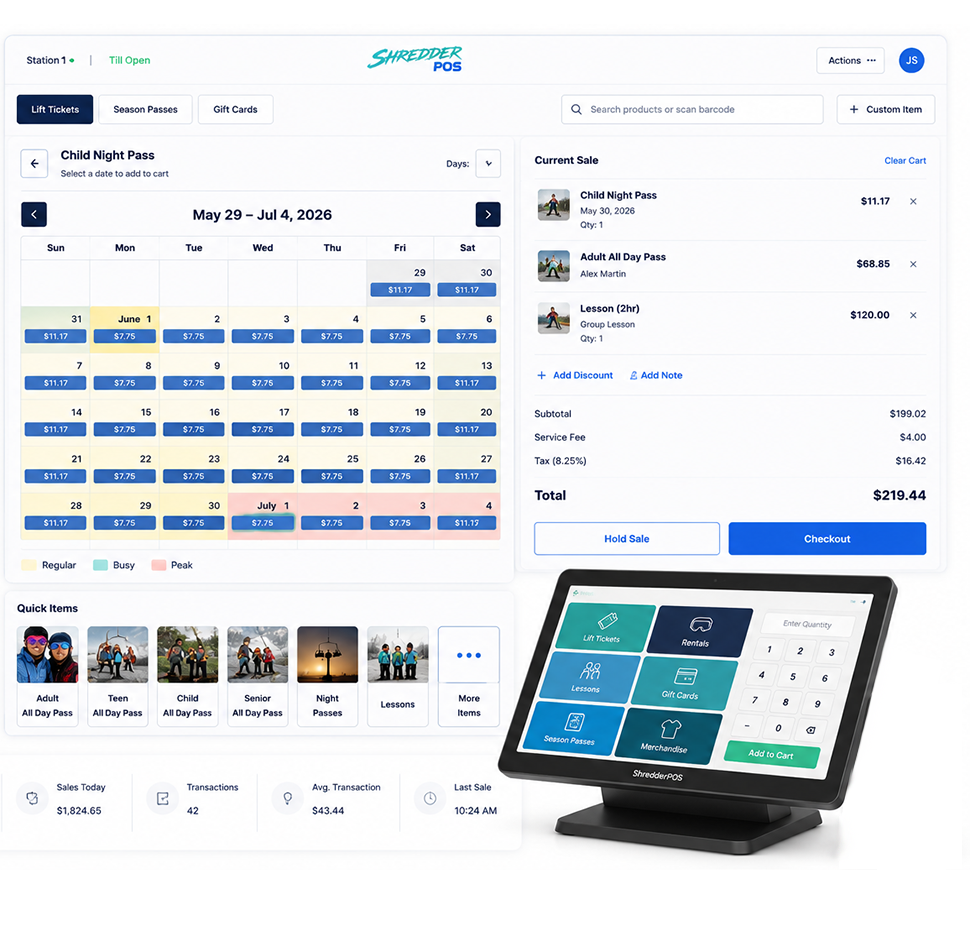The width and height of the screenshot is (970, 926).
Task: Show previous calendar date range
Action: coord(34,215)
